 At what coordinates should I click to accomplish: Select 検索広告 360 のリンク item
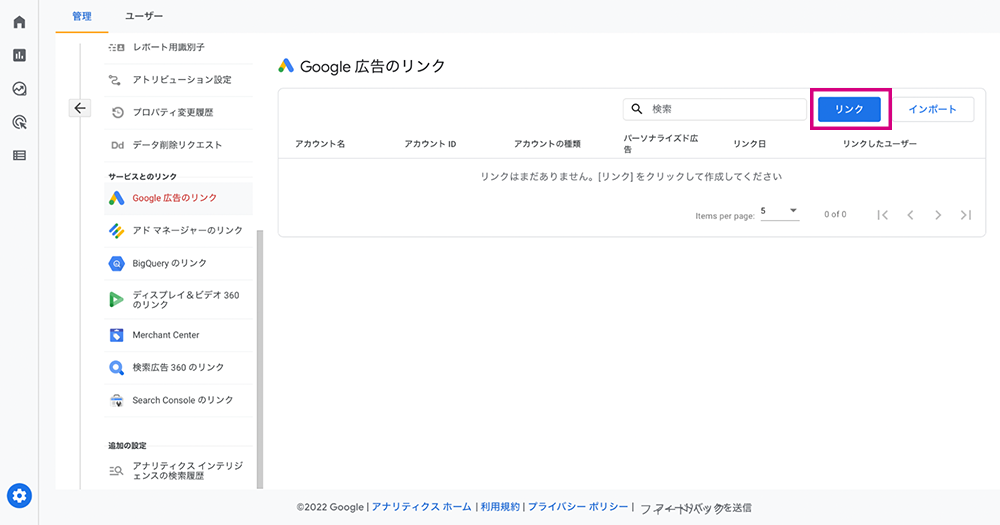pyautogui.click(x=179, y=367)
